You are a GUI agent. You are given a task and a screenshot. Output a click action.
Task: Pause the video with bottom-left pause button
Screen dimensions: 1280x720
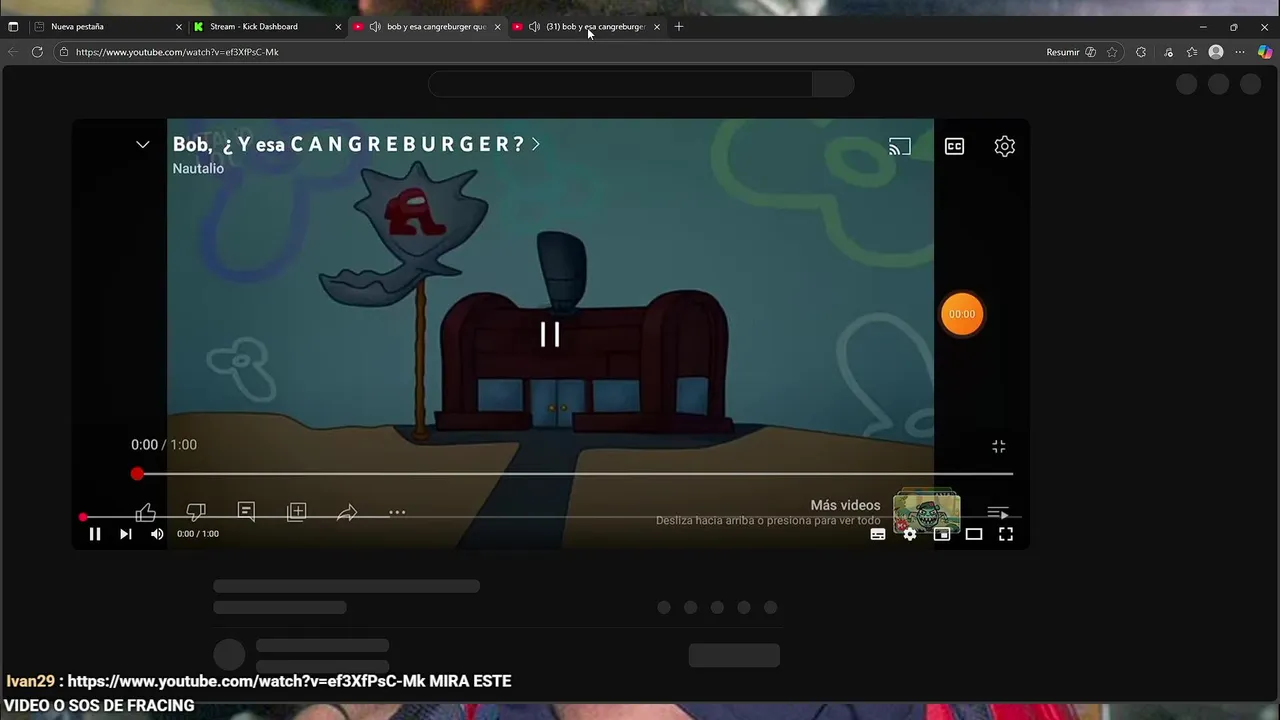(95, 534)
